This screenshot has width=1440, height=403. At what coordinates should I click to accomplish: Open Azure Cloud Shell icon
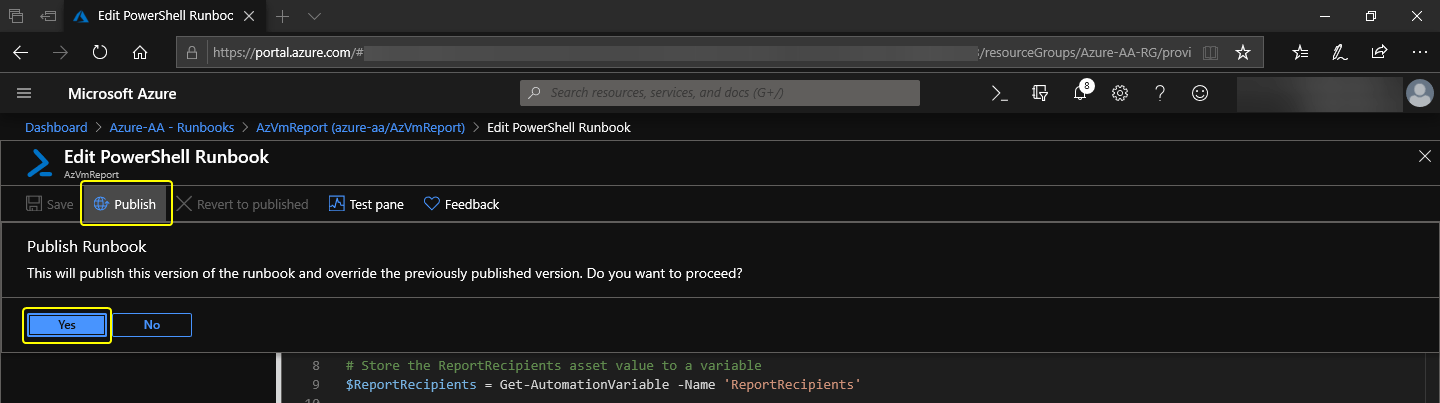998,93
